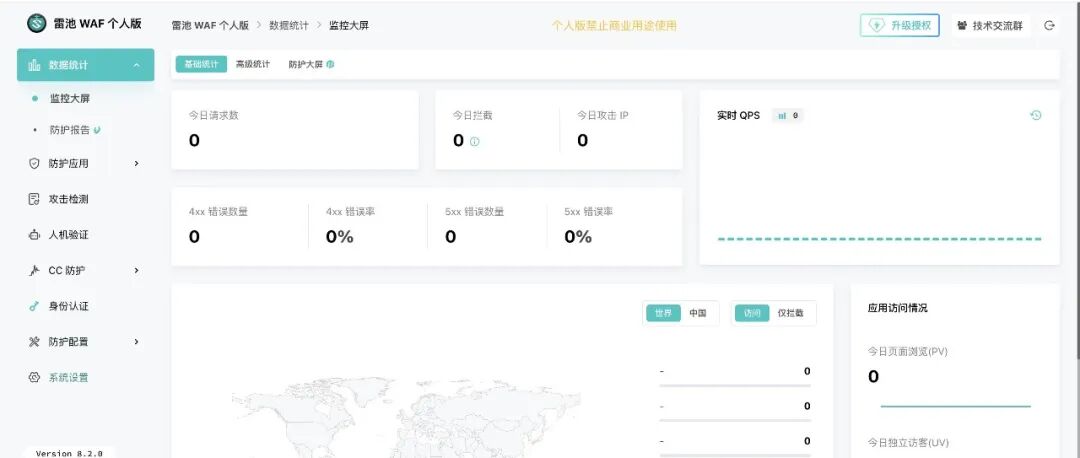The image size is (1080, 458).
Task: Click the 个人版禁止商业用途使用 notice
Action: point(614,25)
